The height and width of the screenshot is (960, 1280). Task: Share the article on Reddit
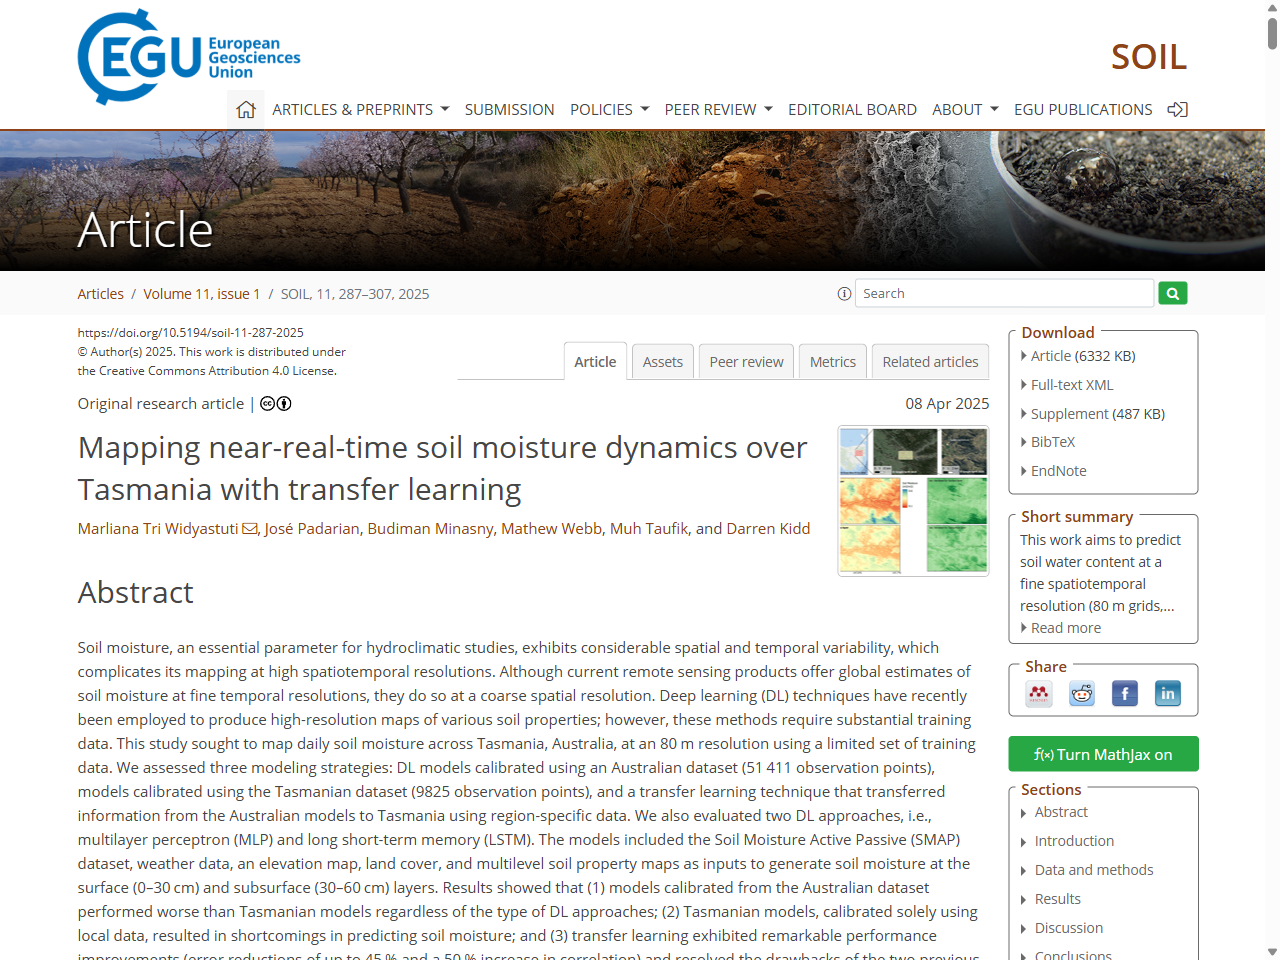(1081, 693)
